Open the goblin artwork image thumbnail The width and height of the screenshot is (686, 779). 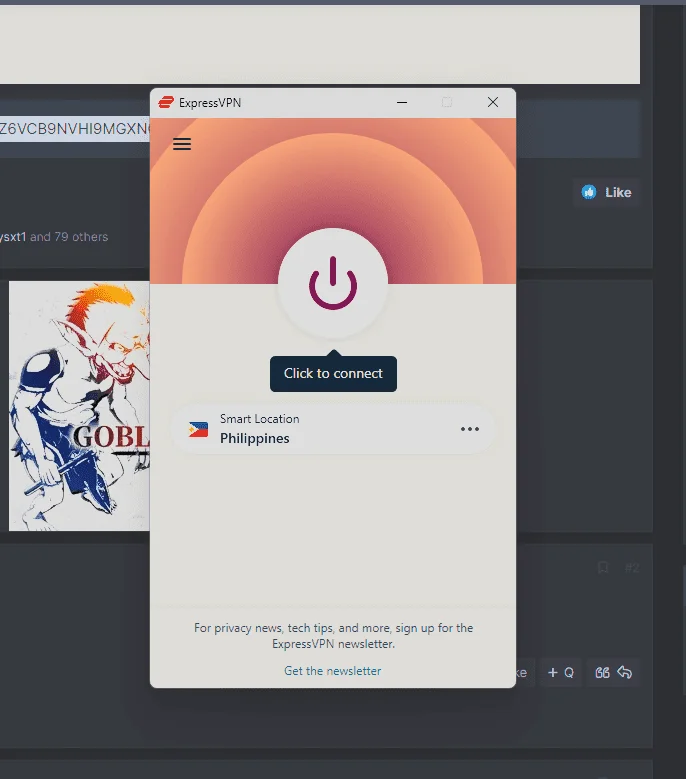(79, 406)
